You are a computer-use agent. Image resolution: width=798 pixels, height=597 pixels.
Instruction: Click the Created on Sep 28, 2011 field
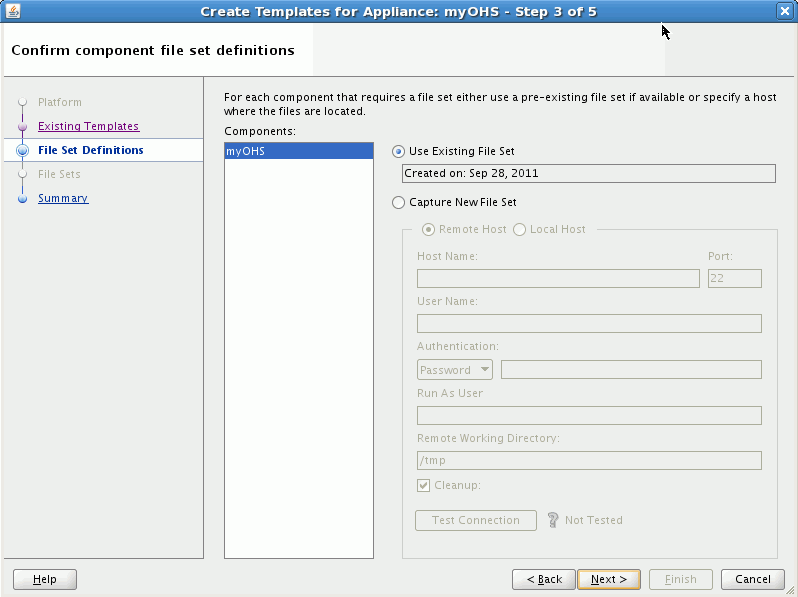tap(589, 174)
